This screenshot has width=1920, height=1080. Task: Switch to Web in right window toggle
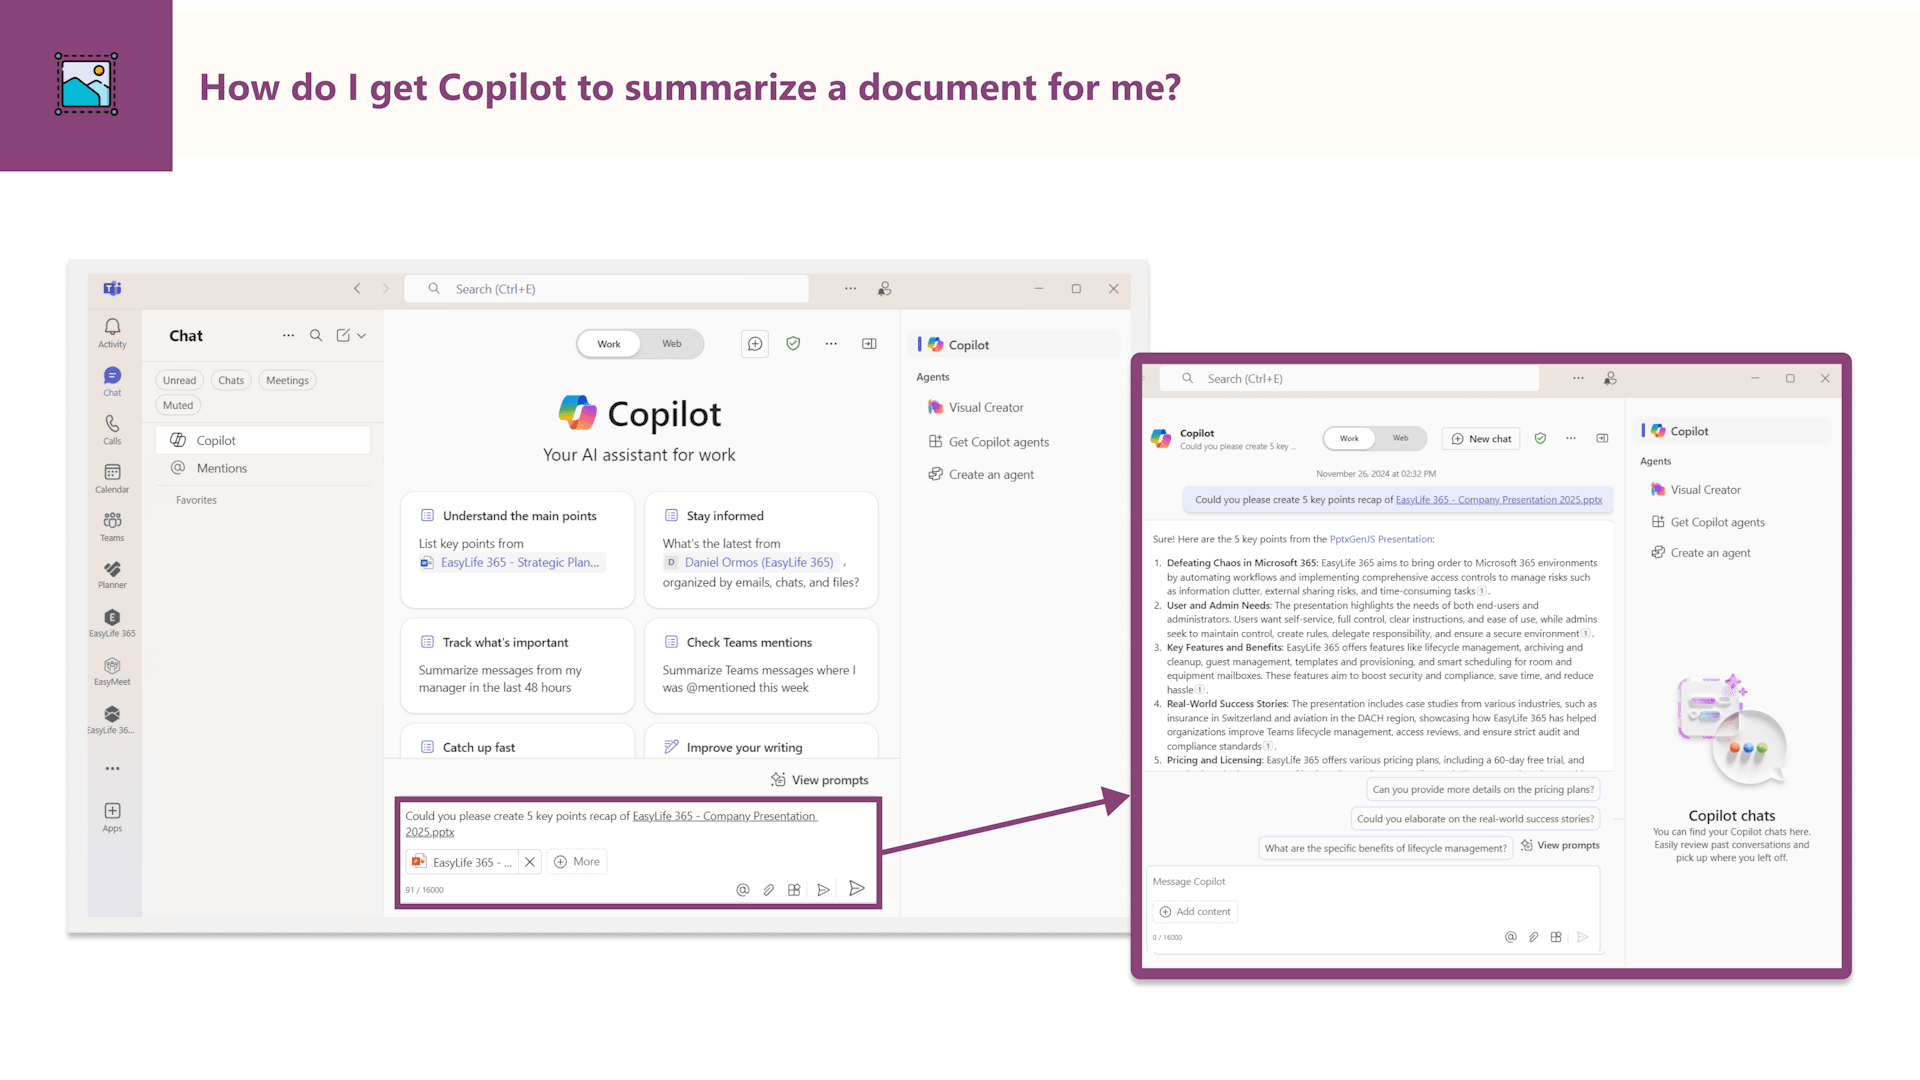[1400, 438]
